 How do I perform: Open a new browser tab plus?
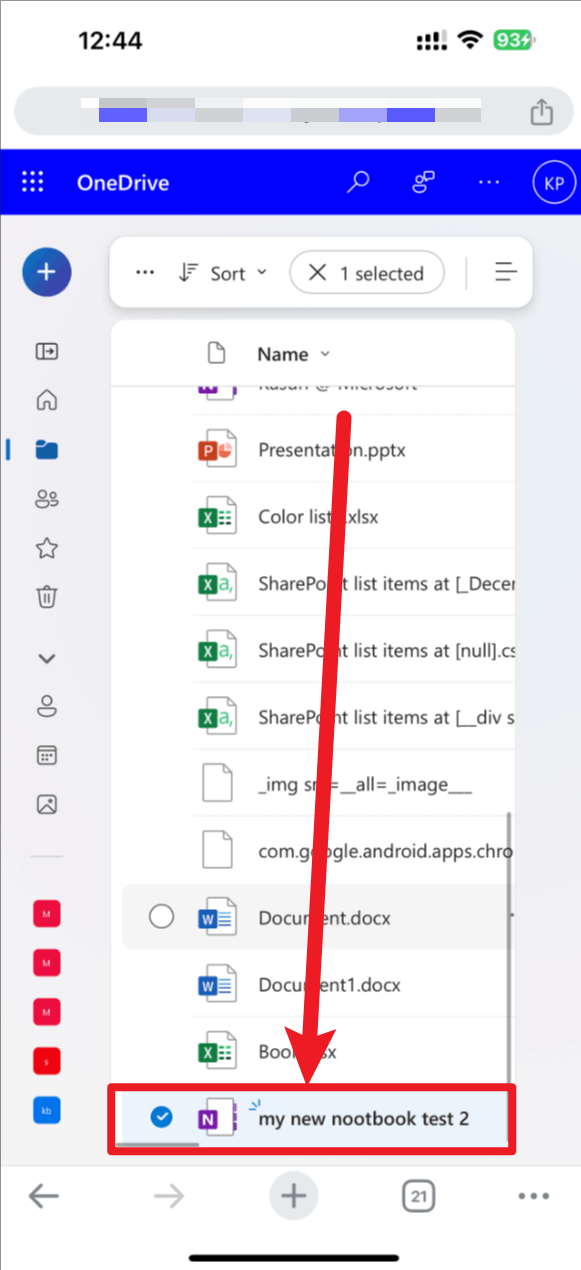tap(293, 1195)
